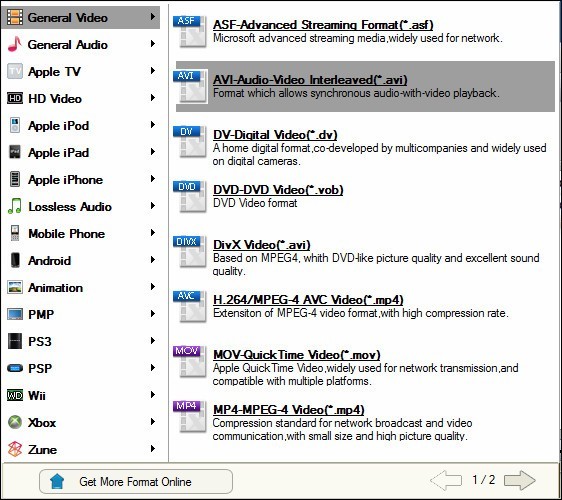This screenshot has height=500, width=562.
Task: Expand the Mobile Phone submenu arrow
Action: coord(153,233)
